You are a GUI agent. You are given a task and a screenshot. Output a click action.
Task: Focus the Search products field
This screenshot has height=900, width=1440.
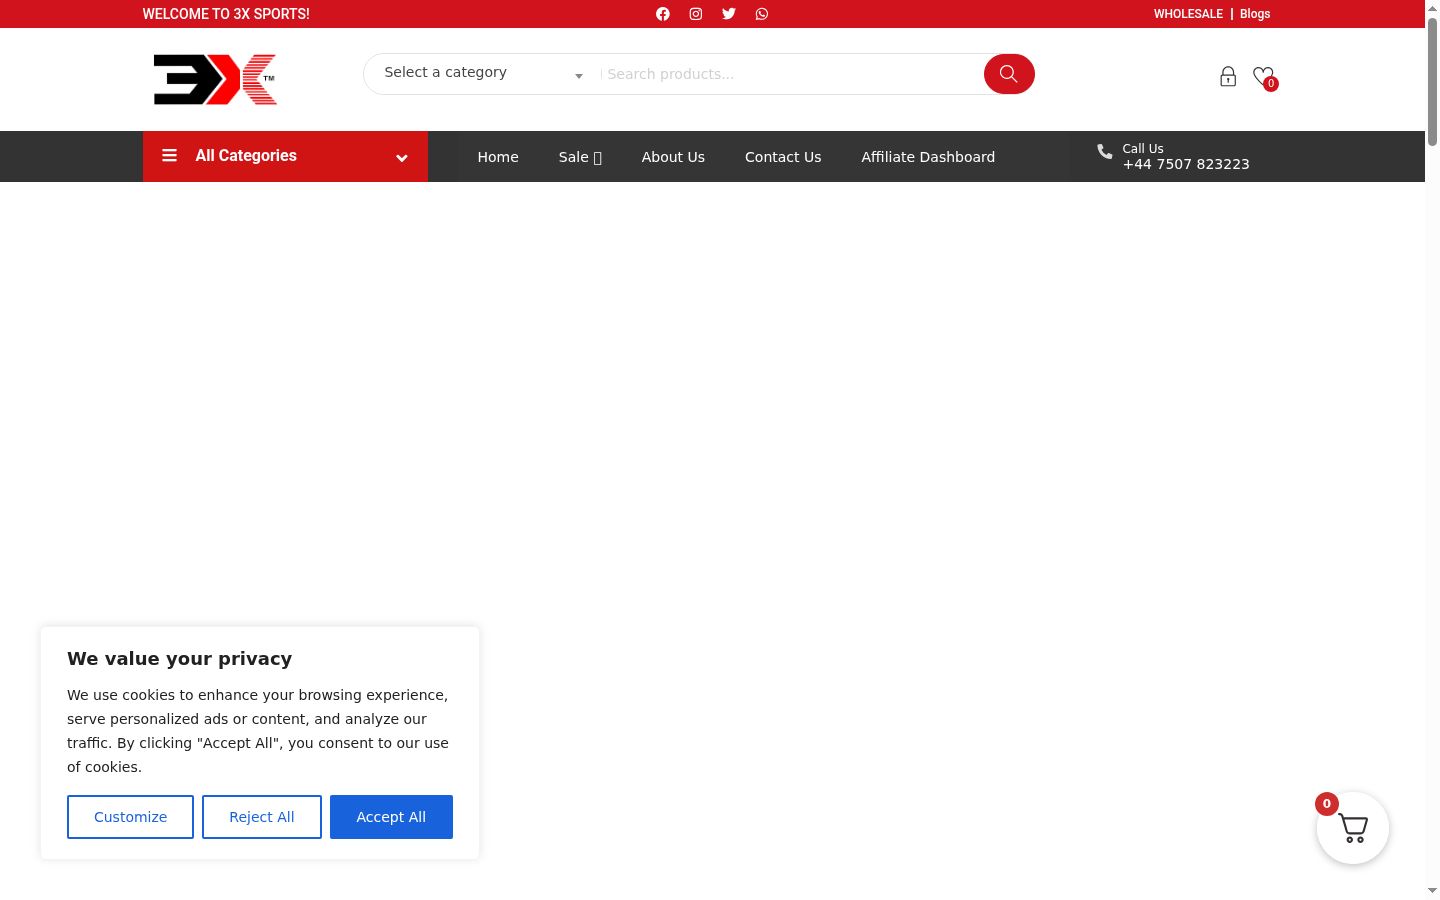[792, 74]
